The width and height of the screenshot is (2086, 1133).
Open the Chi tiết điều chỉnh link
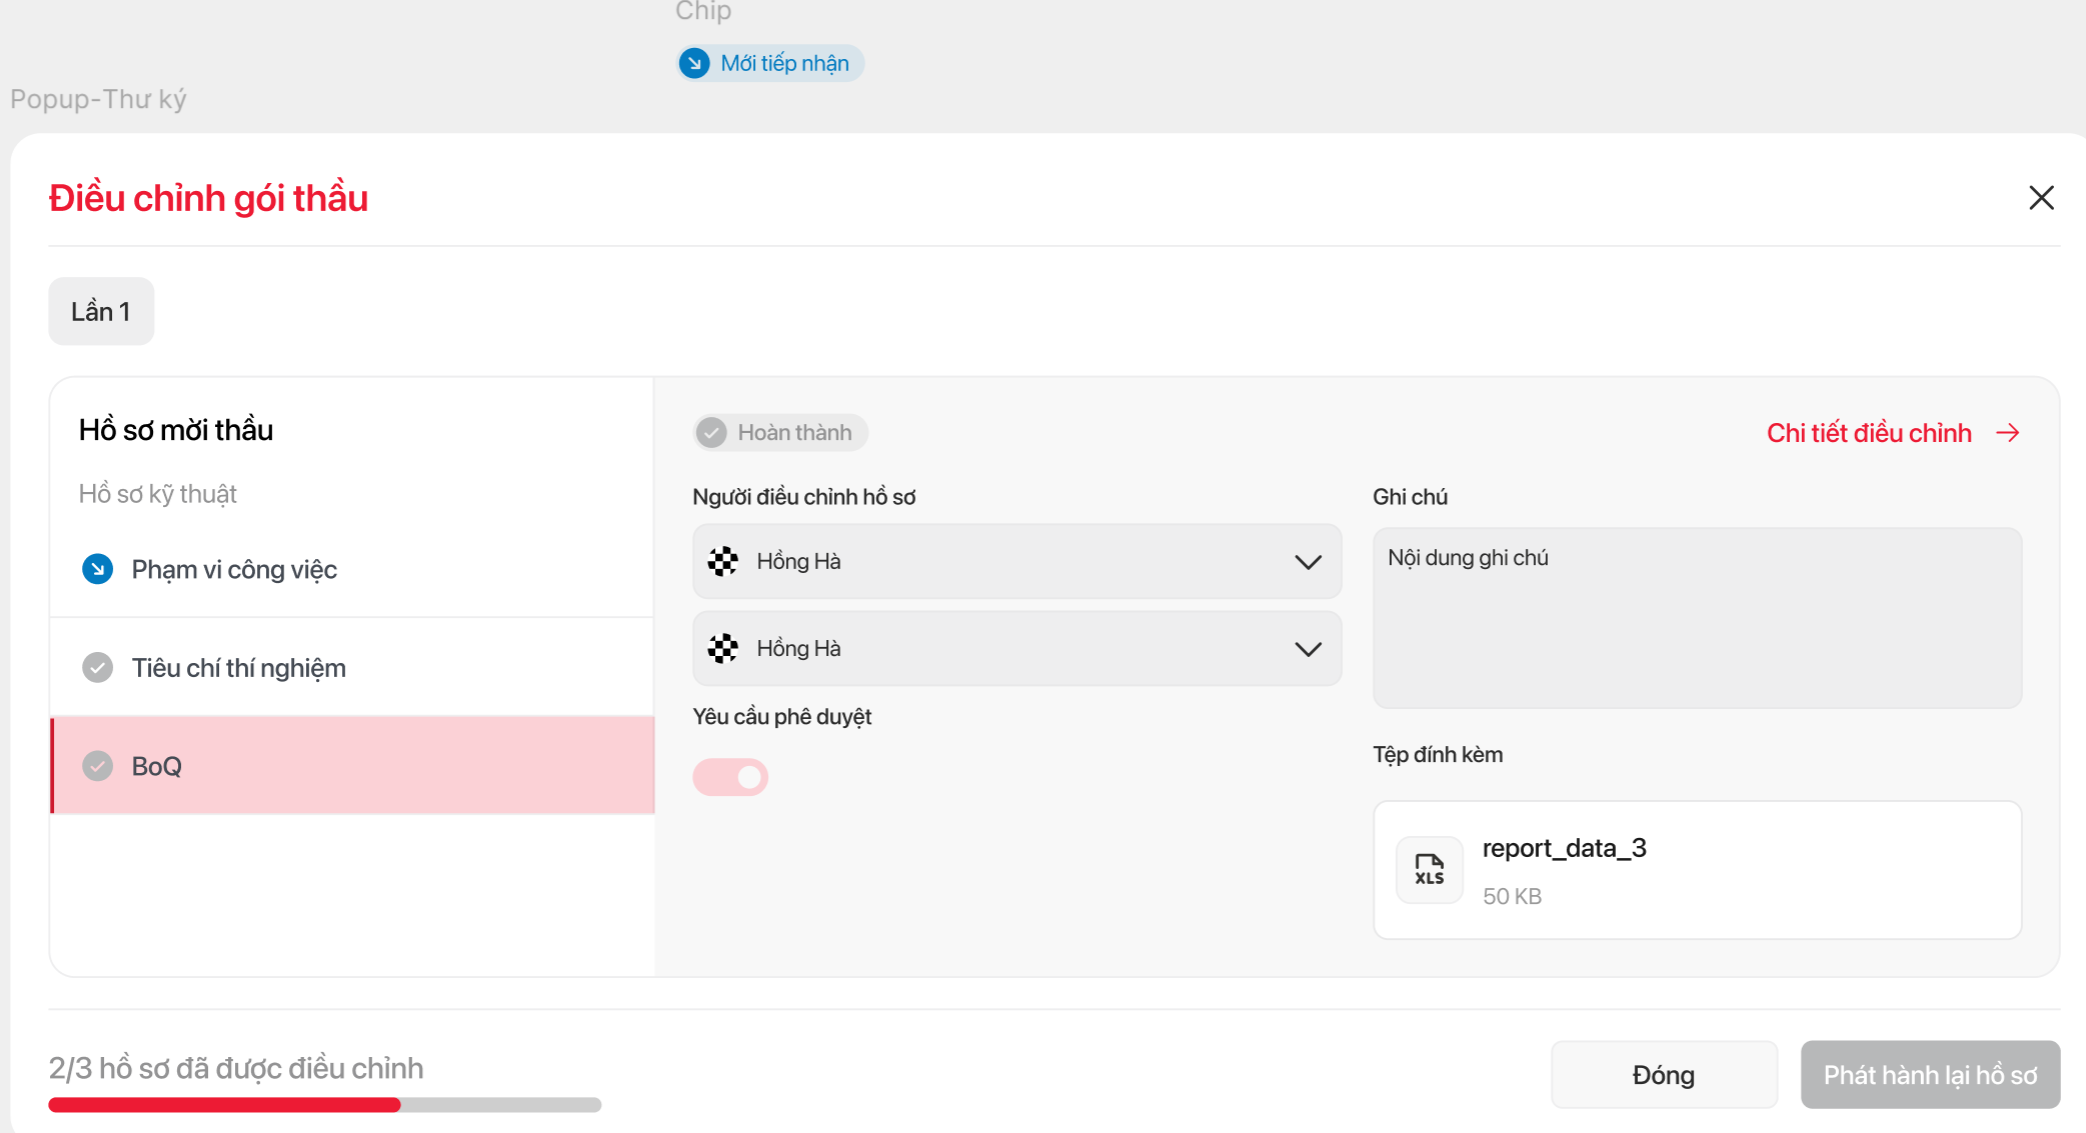tap(1868, 433)
